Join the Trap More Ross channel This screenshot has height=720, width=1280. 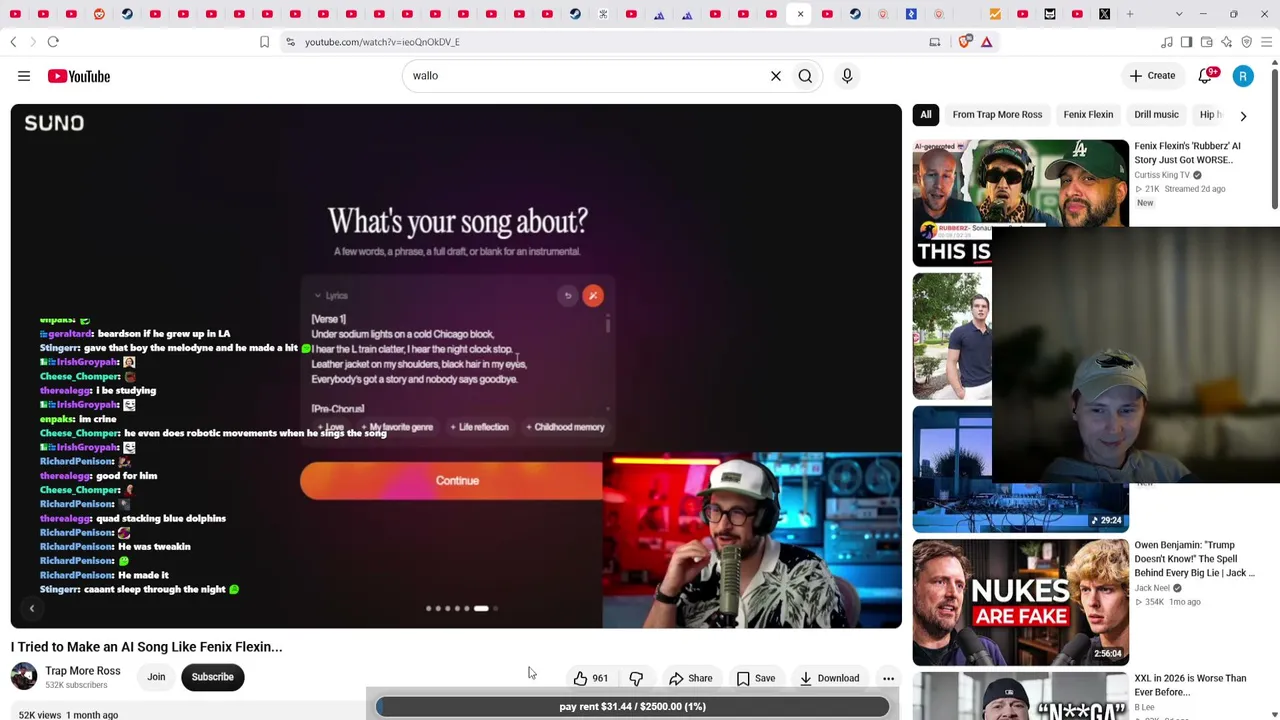point(156,677)
